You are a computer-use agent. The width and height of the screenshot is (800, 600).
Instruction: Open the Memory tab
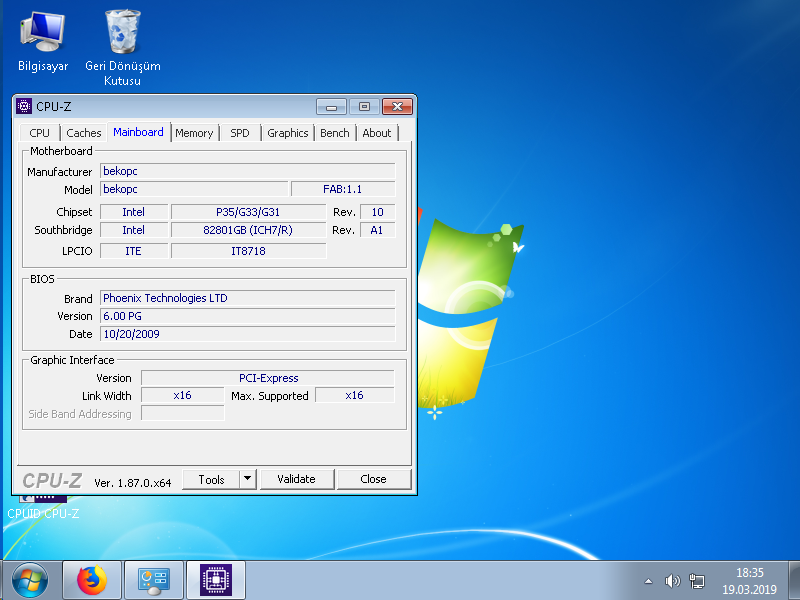194,133
